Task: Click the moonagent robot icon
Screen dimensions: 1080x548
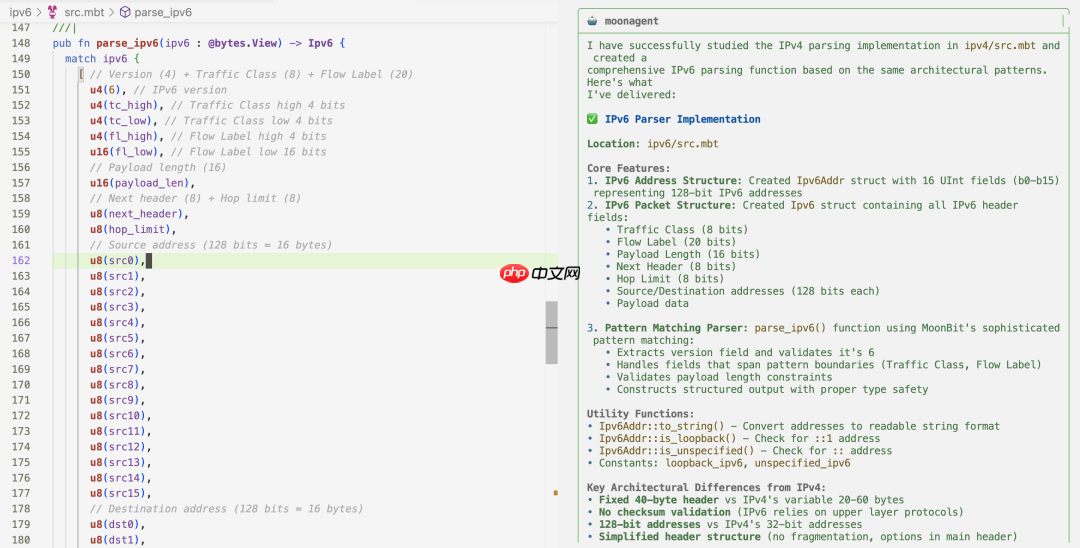Action: coord(593,21)
